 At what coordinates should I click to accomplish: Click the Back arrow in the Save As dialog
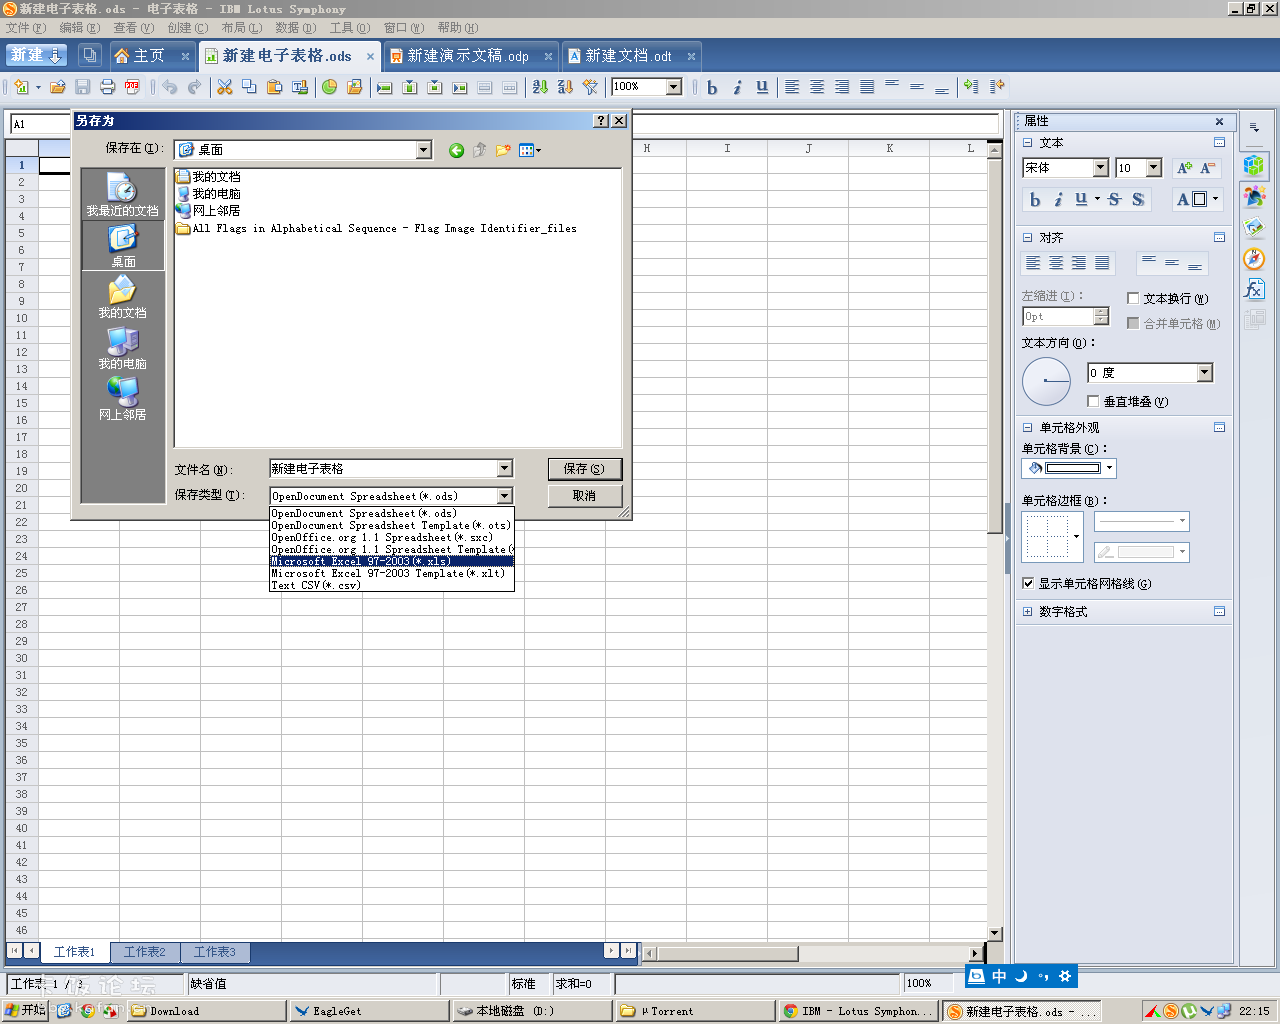[x=456, y=150]
